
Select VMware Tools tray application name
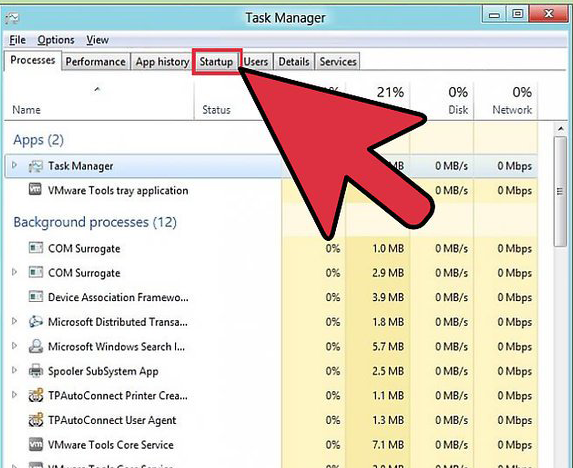tap(118, 191)
